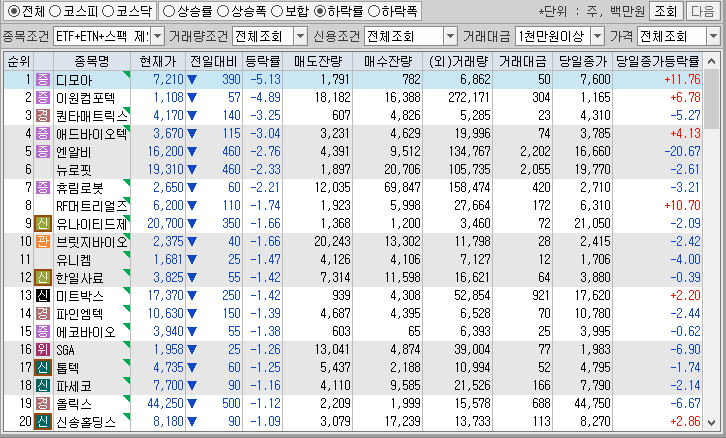
Task: Sort by the 당일종가 column header
Action: [x=582, y=61]
